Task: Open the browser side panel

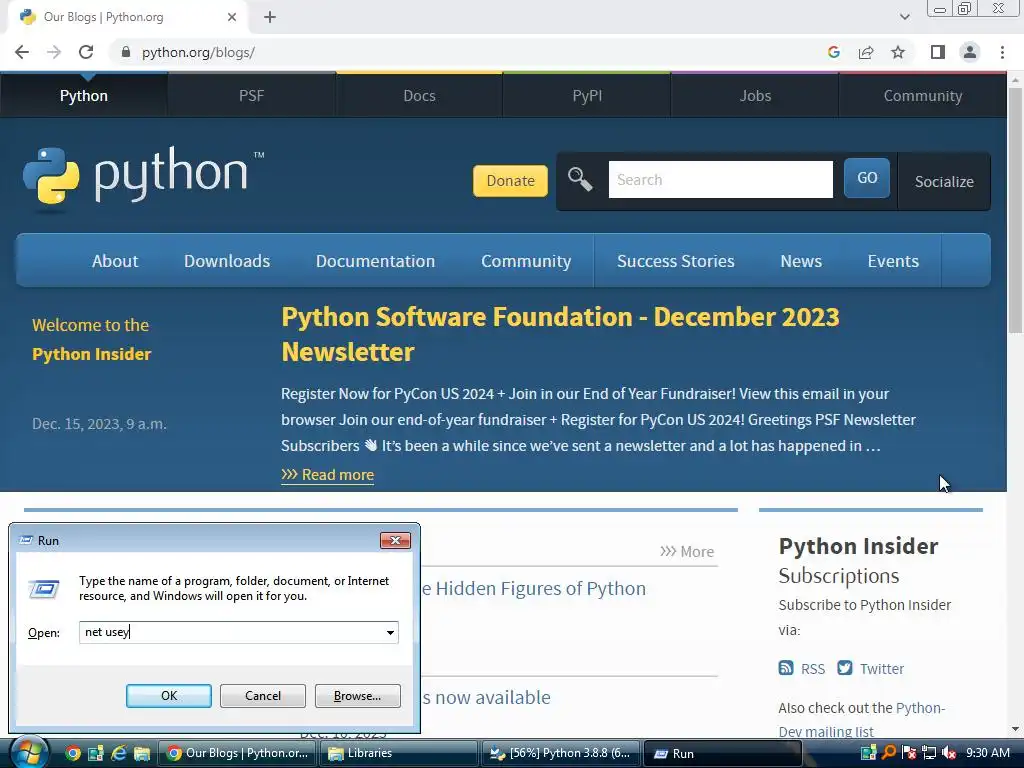Action: point(938,52)
